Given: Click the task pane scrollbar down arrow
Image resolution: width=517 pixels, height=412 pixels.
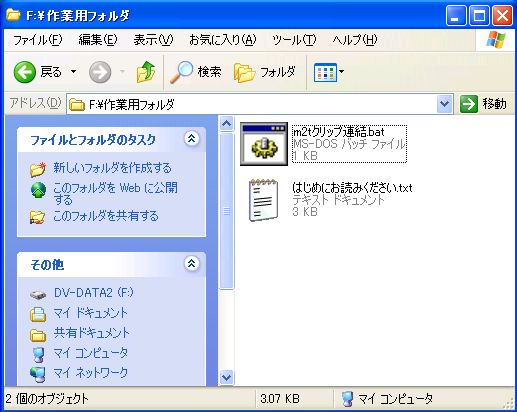Looking at the screenshot, I should pyautogui.click(x=226, y=377).
